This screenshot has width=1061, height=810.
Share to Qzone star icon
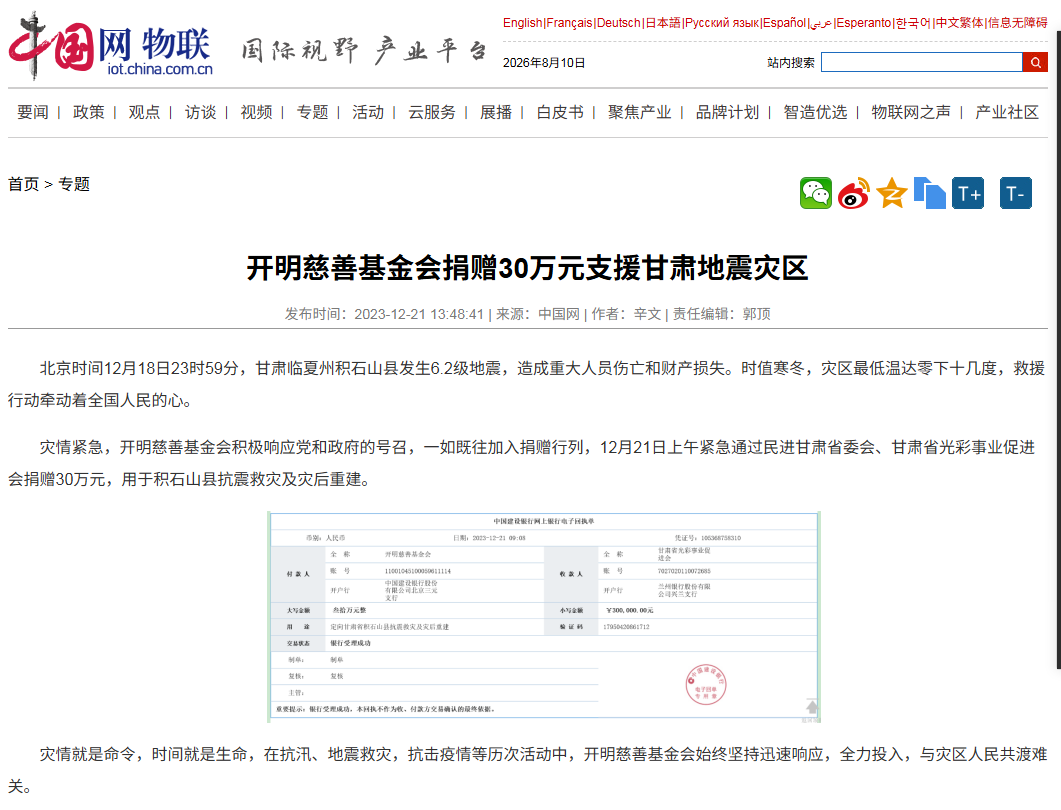click(x=891, y=194)
